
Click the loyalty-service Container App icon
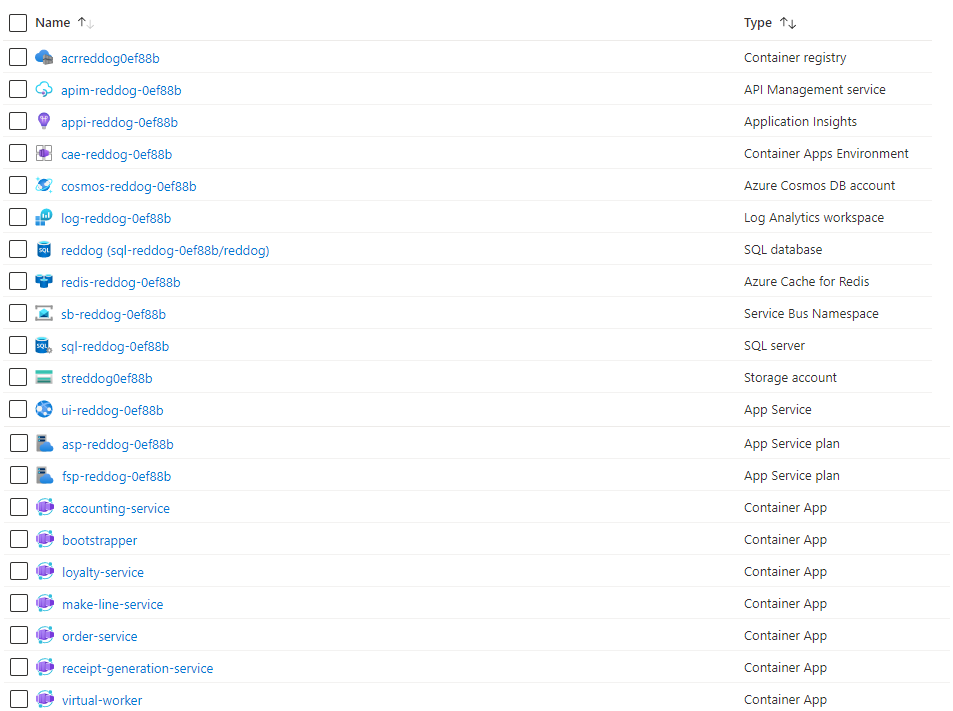pos(44,571)
